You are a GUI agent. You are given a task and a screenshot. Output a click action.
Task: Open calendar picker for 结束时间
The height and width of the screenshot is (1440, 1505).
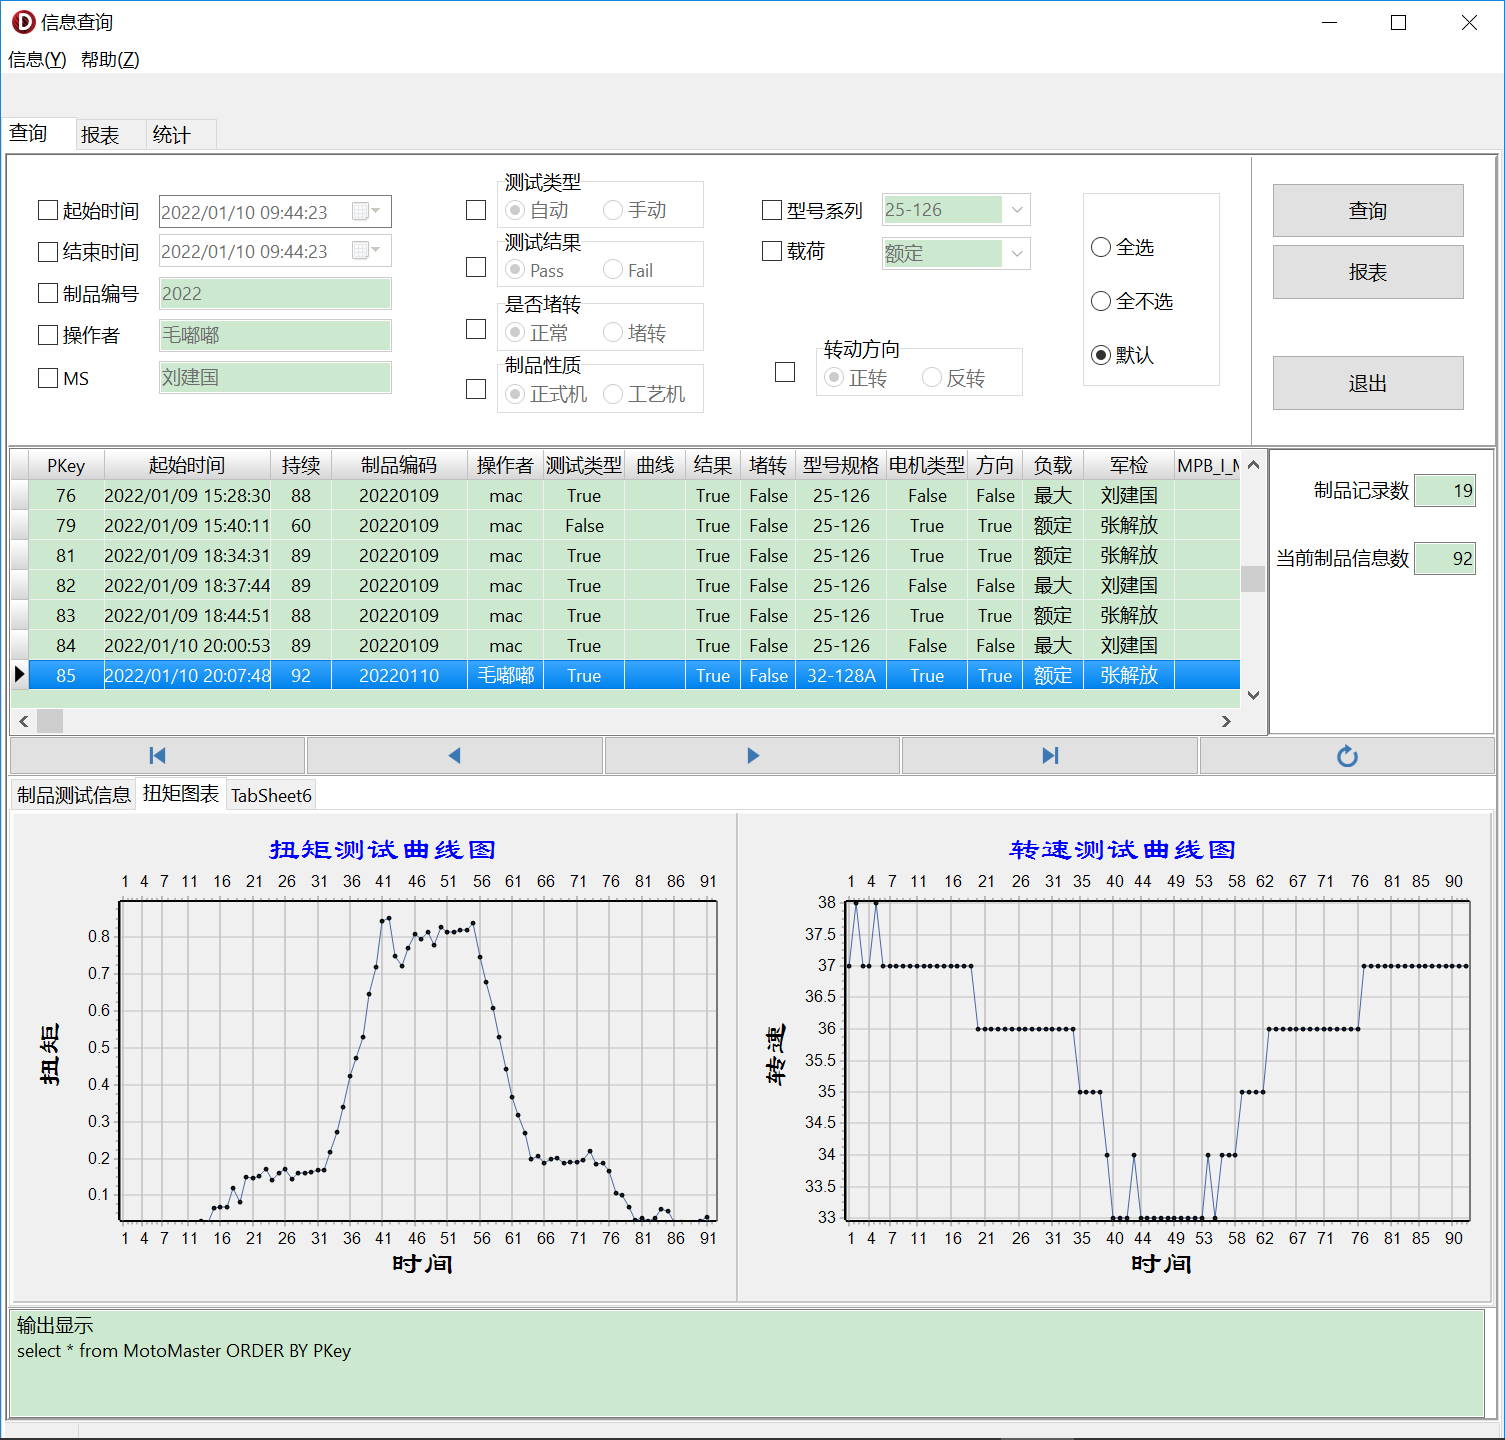(367, 251)
